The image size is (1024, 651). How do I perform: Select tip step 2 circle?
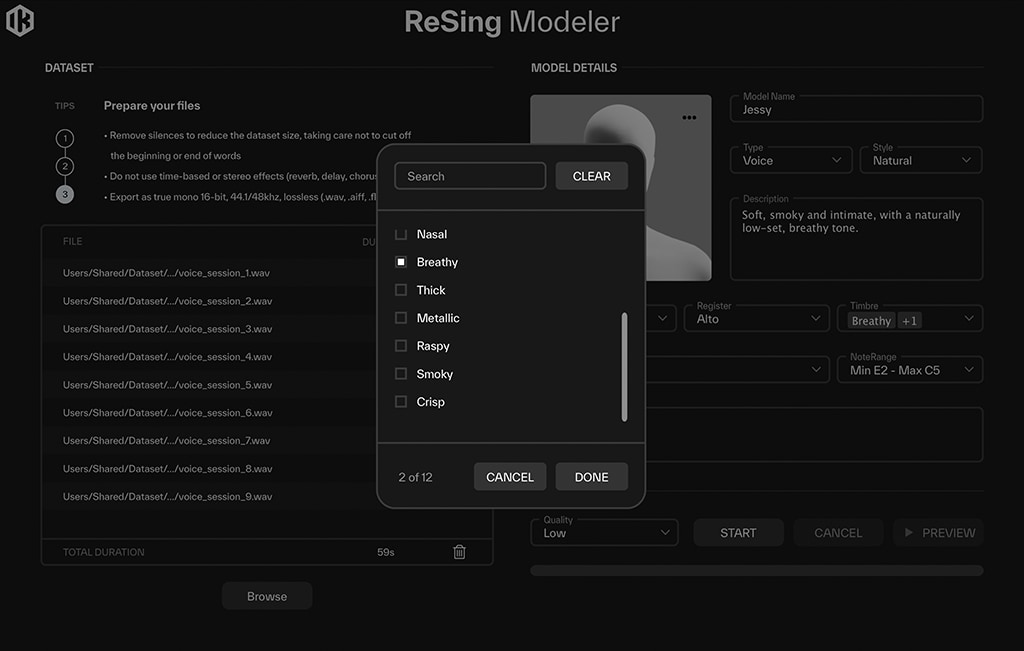65,167
